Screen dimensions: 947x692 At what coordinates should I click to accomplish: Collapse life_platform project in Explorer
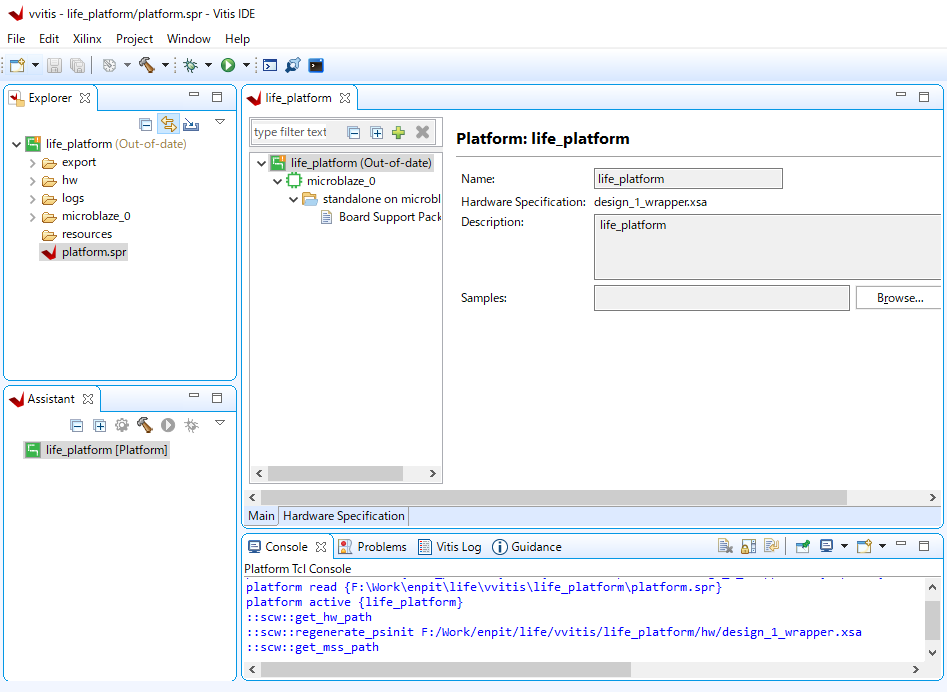[x=16, y=145]
